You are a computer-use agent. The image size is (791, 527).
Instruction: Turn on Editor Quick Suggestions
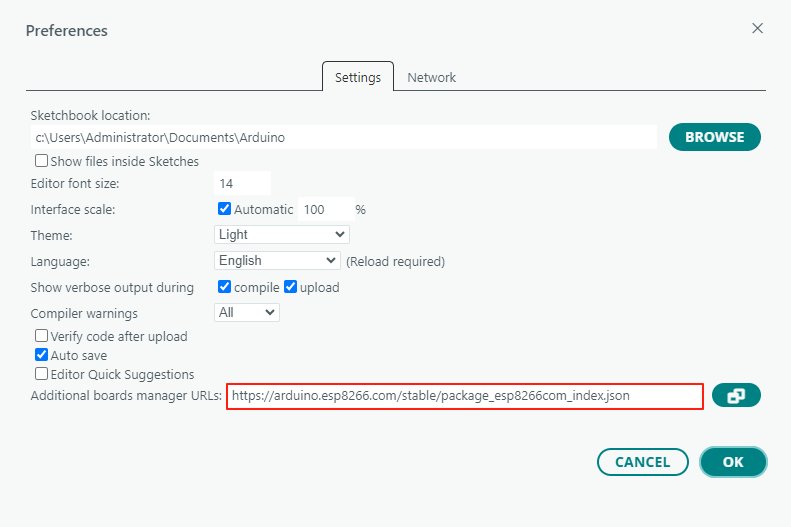point(42,374)
